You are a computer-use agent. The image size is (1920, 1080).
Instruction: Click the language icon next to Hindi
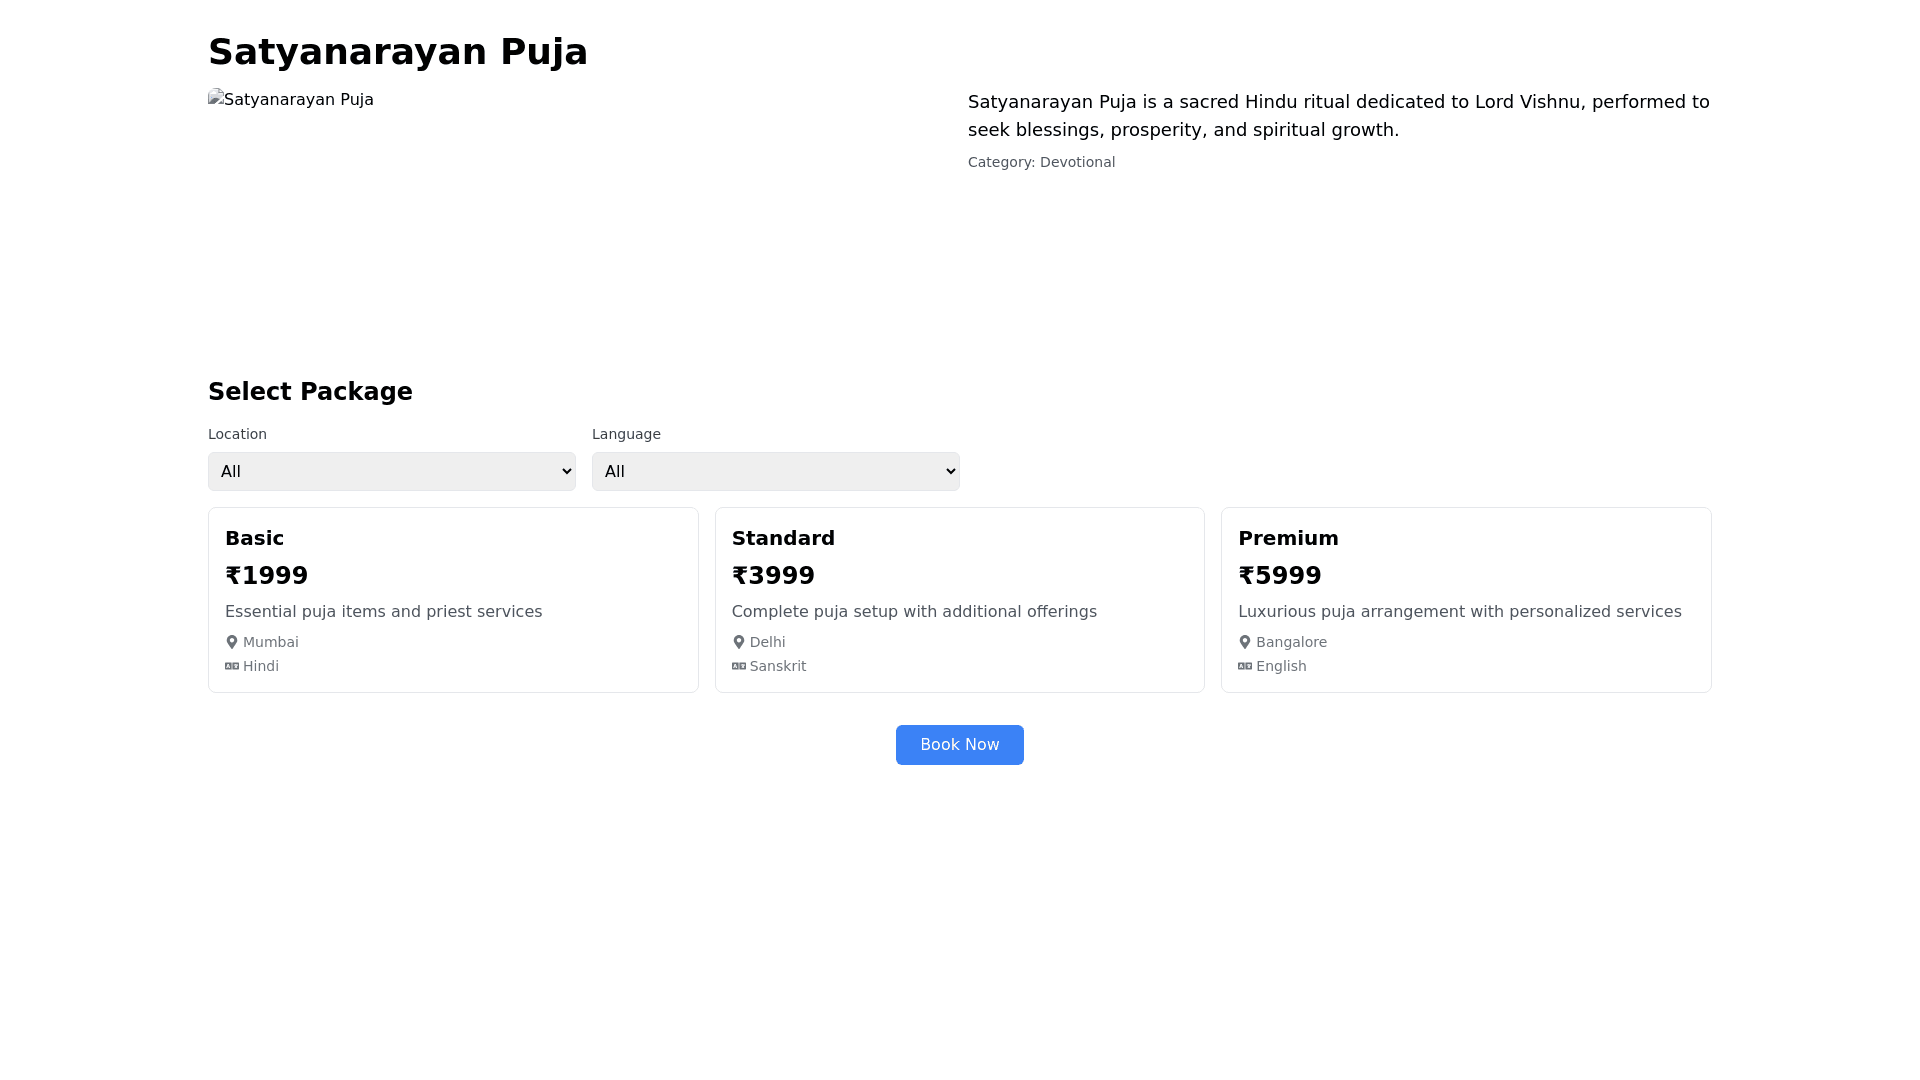coord(232,665)
